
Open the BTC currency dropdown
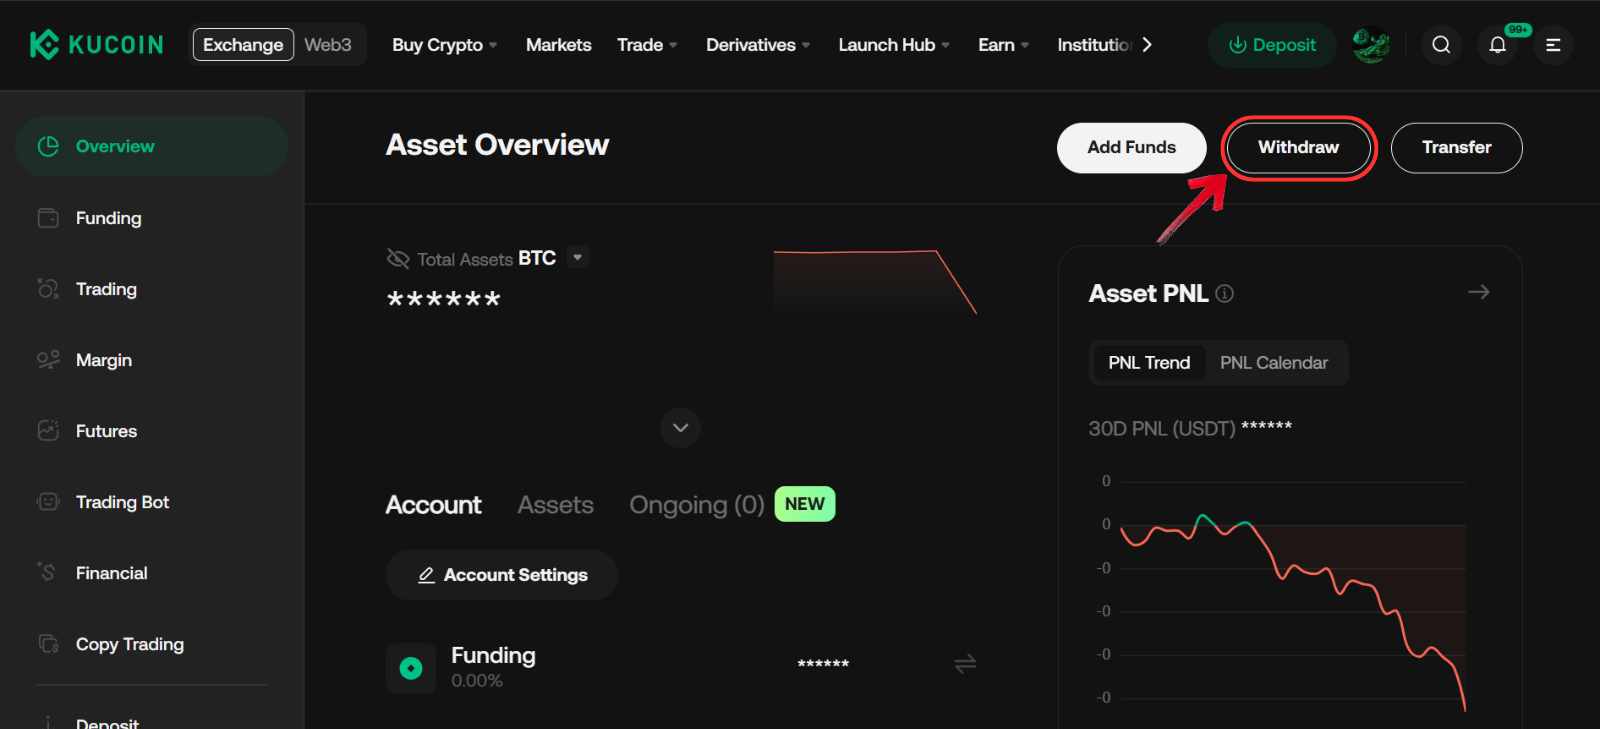point(577,258)
